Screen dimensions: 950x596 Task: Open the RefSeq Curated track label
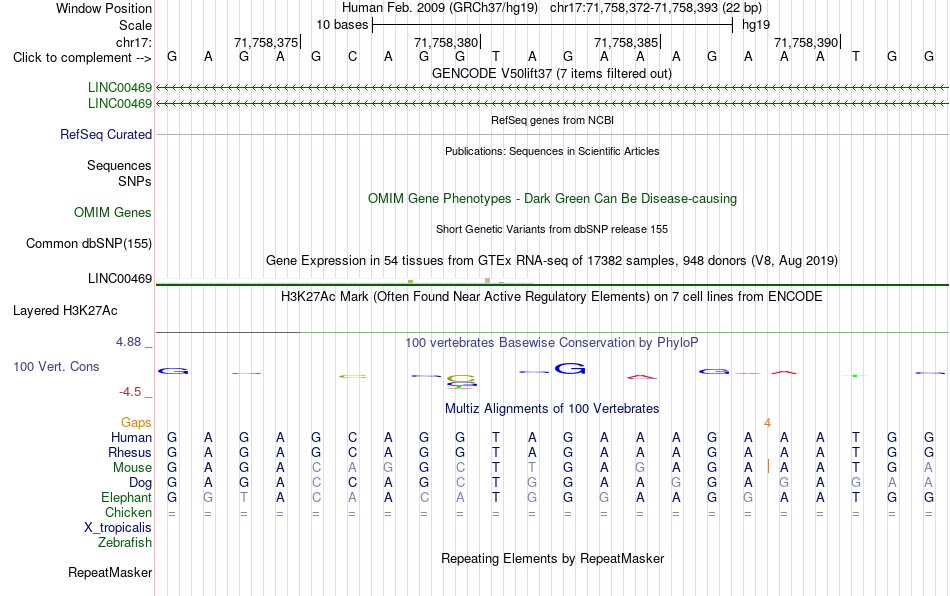click(x=105, y=134)
